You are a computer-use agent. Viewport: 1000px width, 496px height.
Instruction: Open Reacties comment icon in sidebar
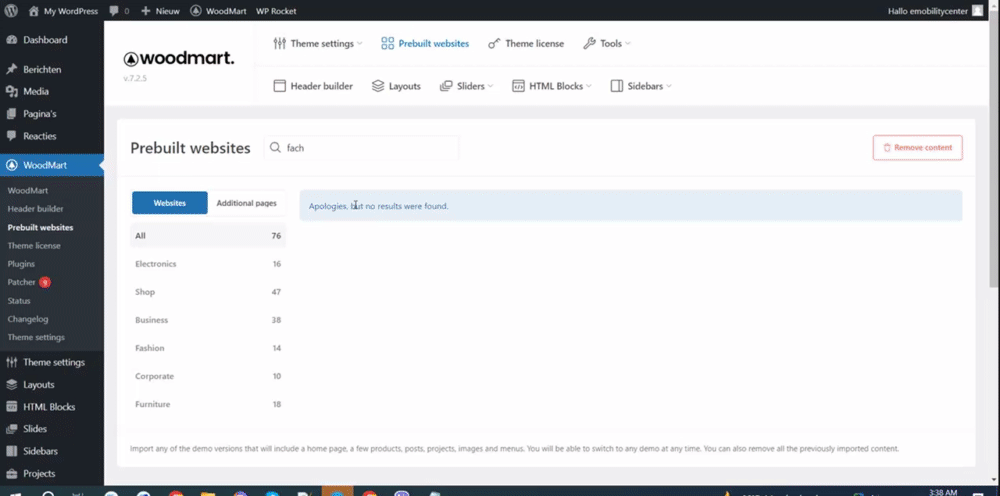(11, 136)
